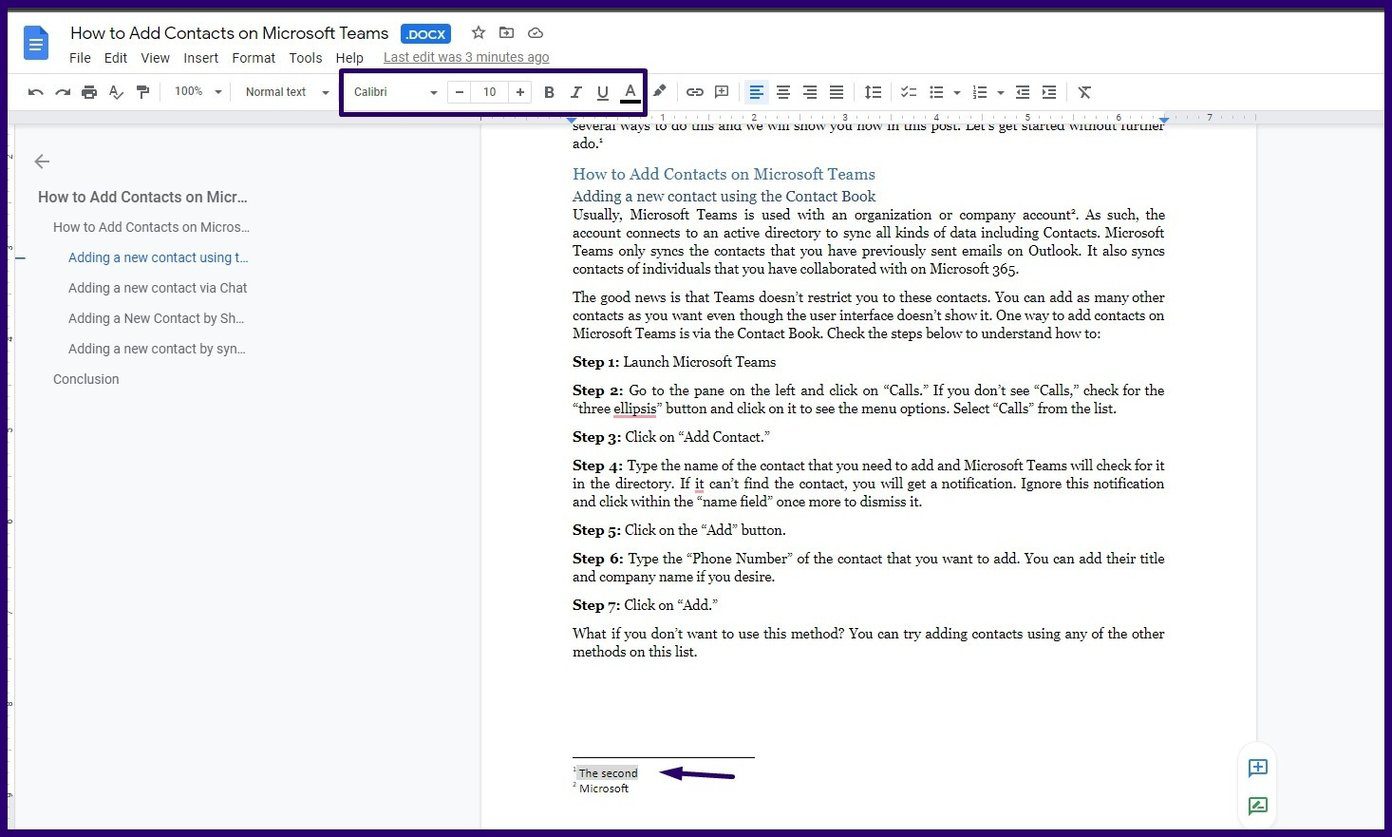Jump to 'Adding a new contact by syn…' outline item
The width and height of the screenshot is (1392, 837).
click(157, 349)
